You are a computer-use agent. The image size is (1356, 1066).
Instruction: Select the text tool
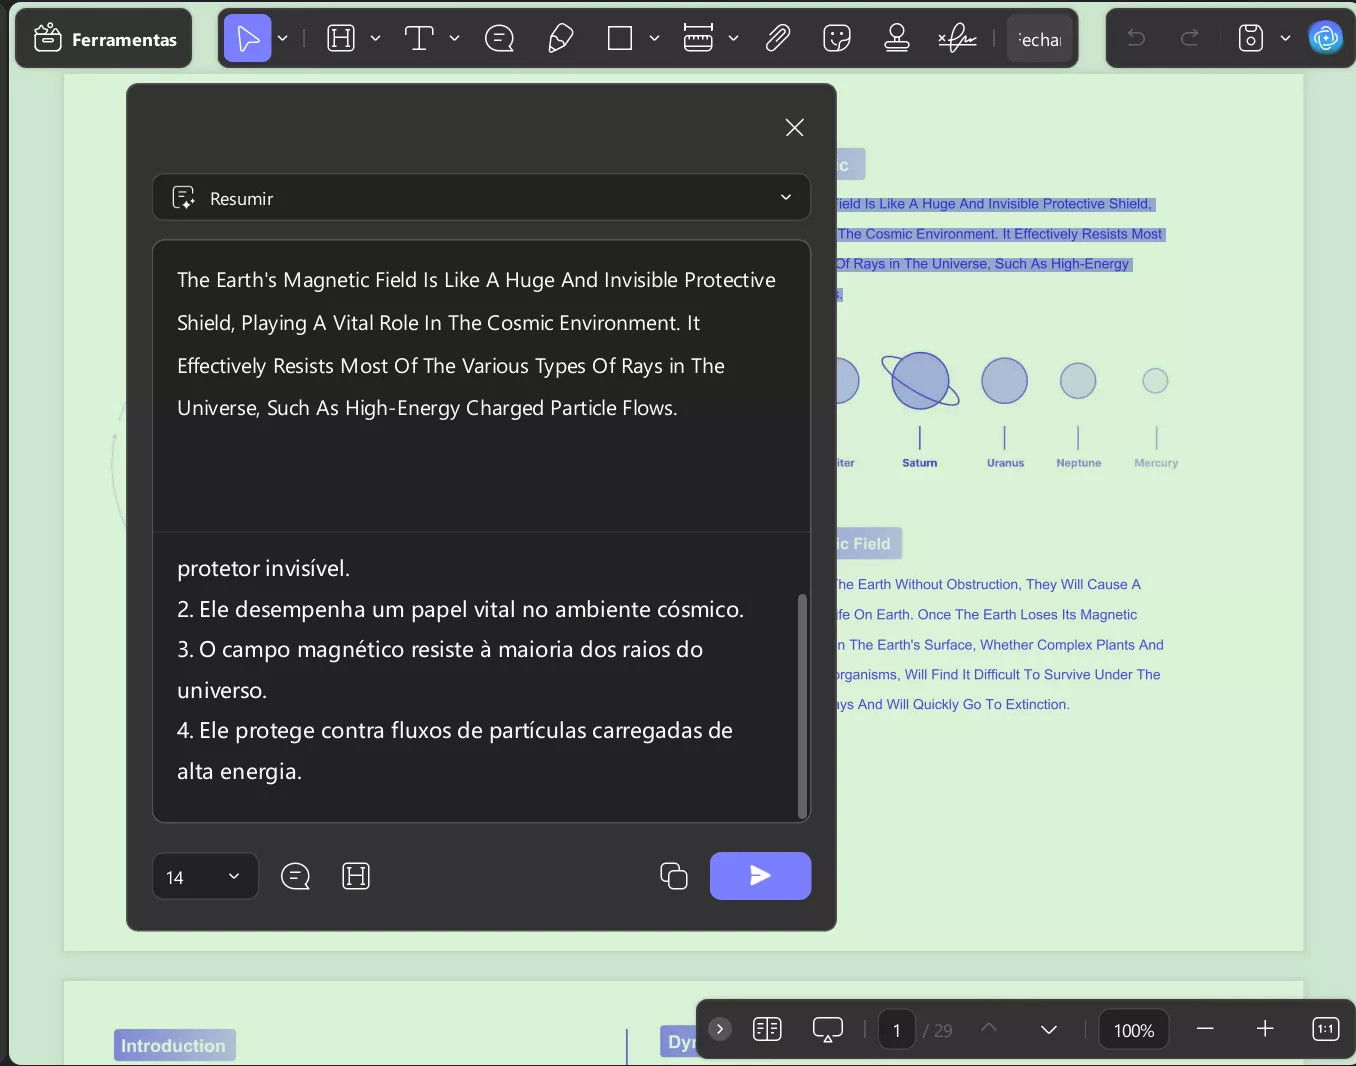click(x=419, y=39)
